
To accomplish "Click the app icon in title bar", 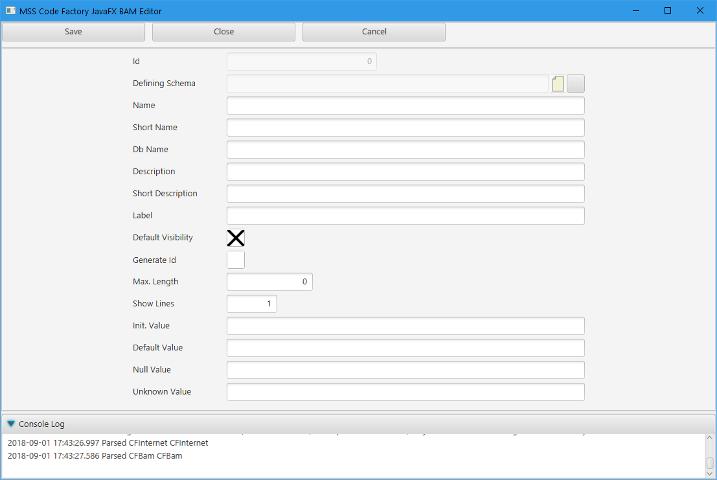I will click(x=9, y=9).
